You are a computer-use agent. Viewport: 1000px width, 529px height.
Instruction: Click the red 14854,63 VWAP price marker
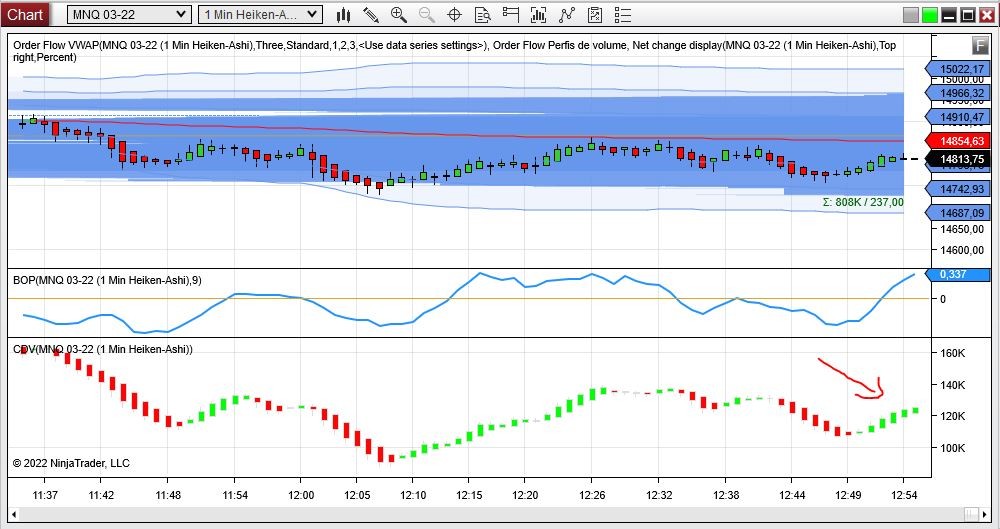click(958, 141)
